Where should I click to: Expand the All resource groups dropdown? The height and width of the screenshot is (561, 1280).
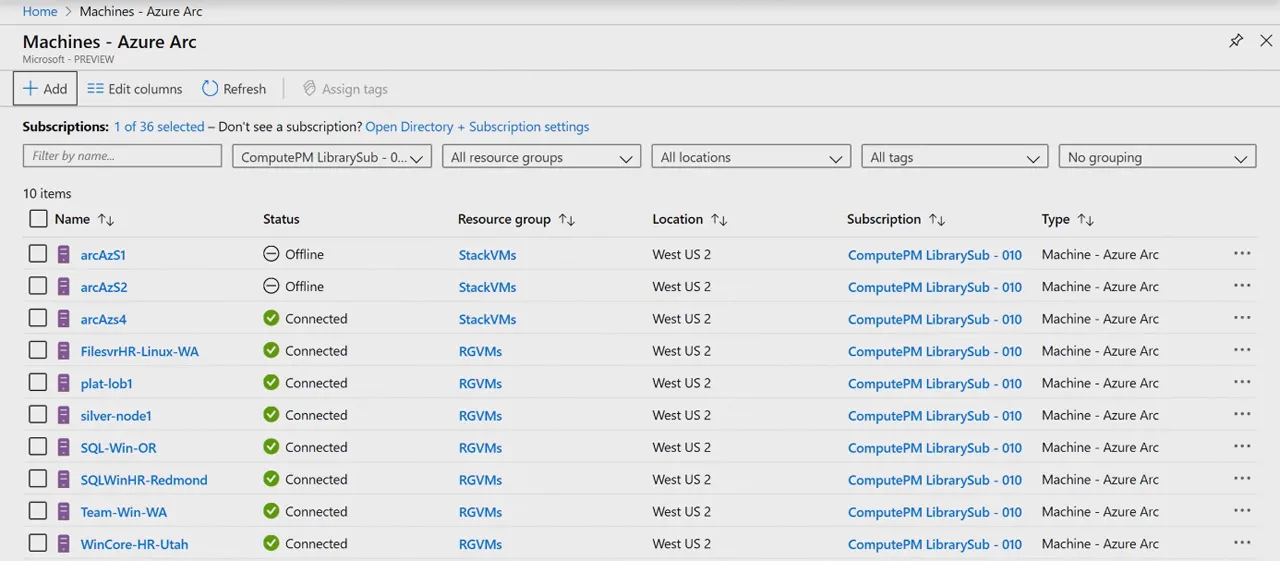(x=541, y=157)
